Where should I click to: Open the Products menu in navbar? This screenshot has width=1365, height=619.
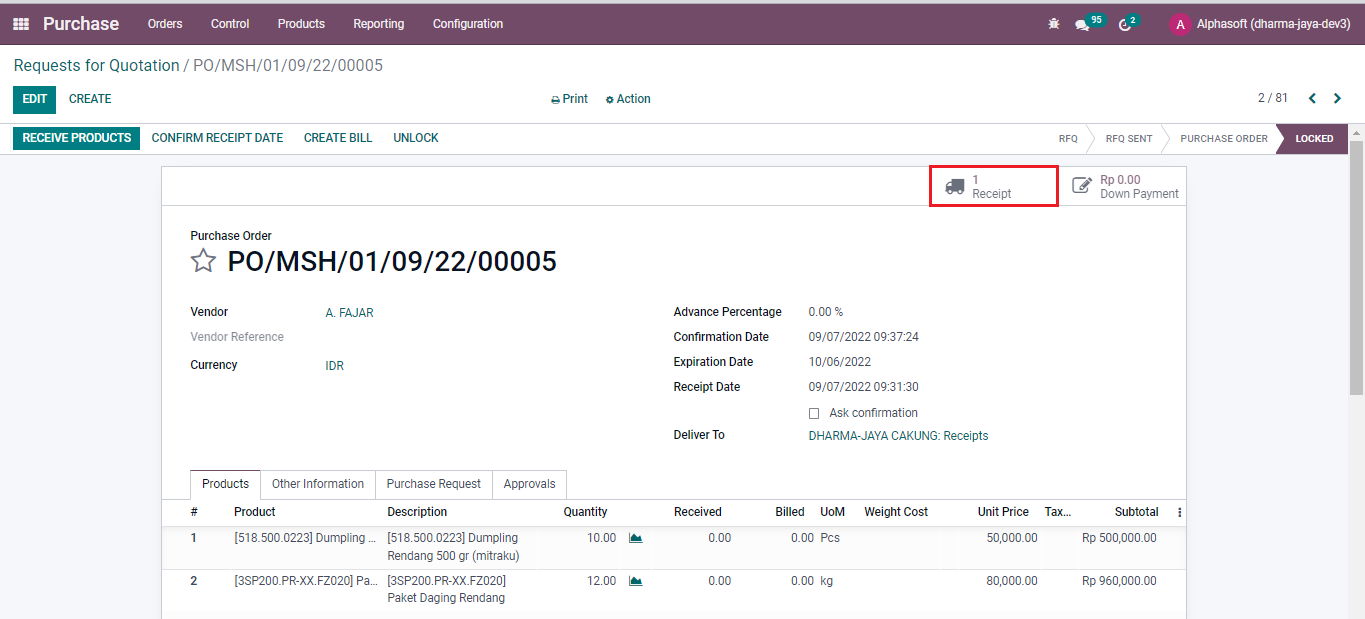click(x=301, y=24)
